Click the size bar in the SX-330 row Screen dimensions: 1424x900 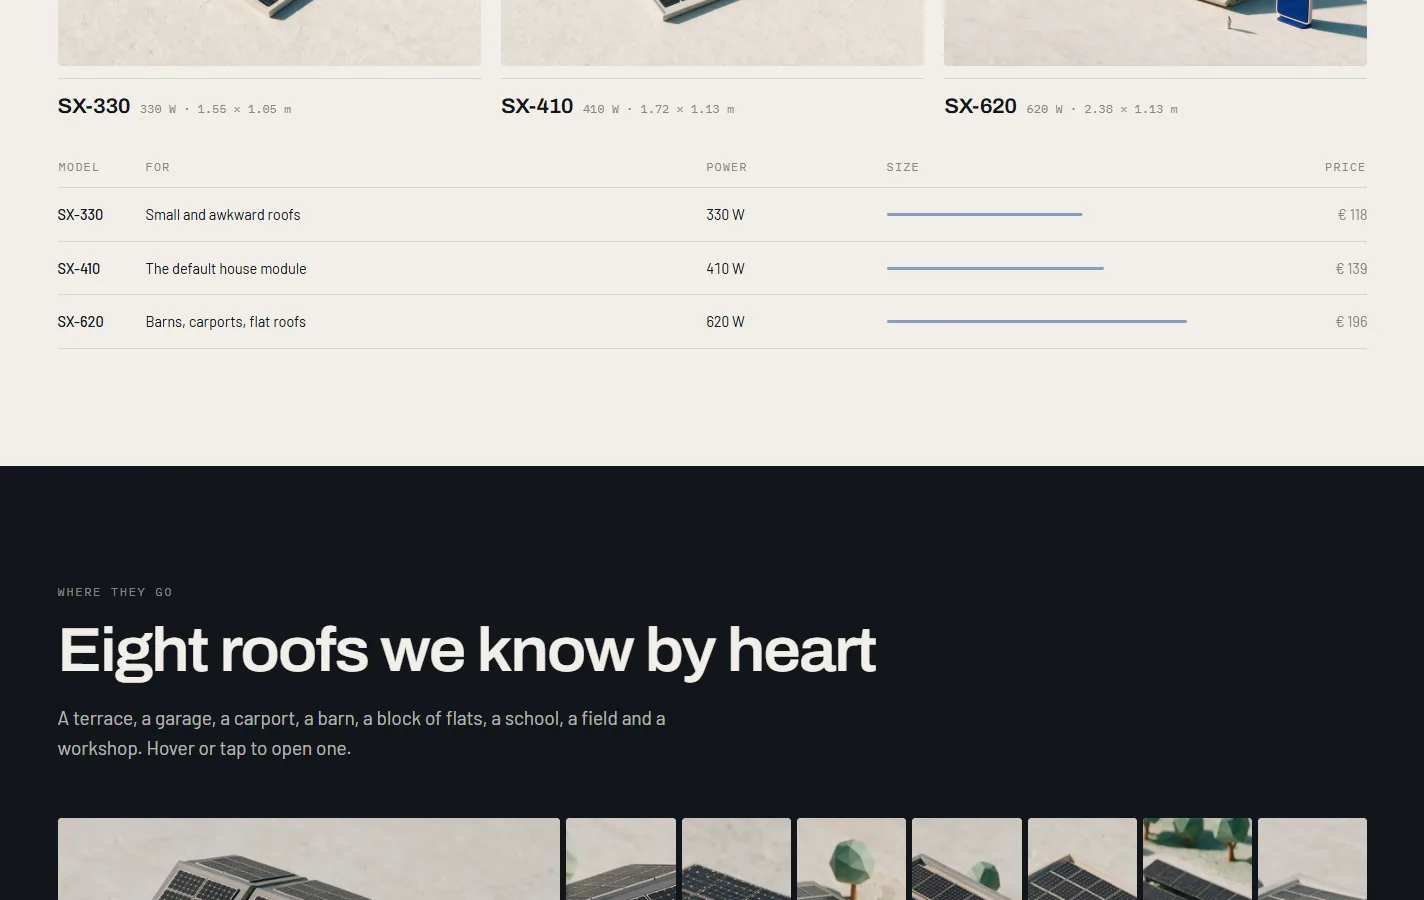pyautogui.click(x=984, y=214)
